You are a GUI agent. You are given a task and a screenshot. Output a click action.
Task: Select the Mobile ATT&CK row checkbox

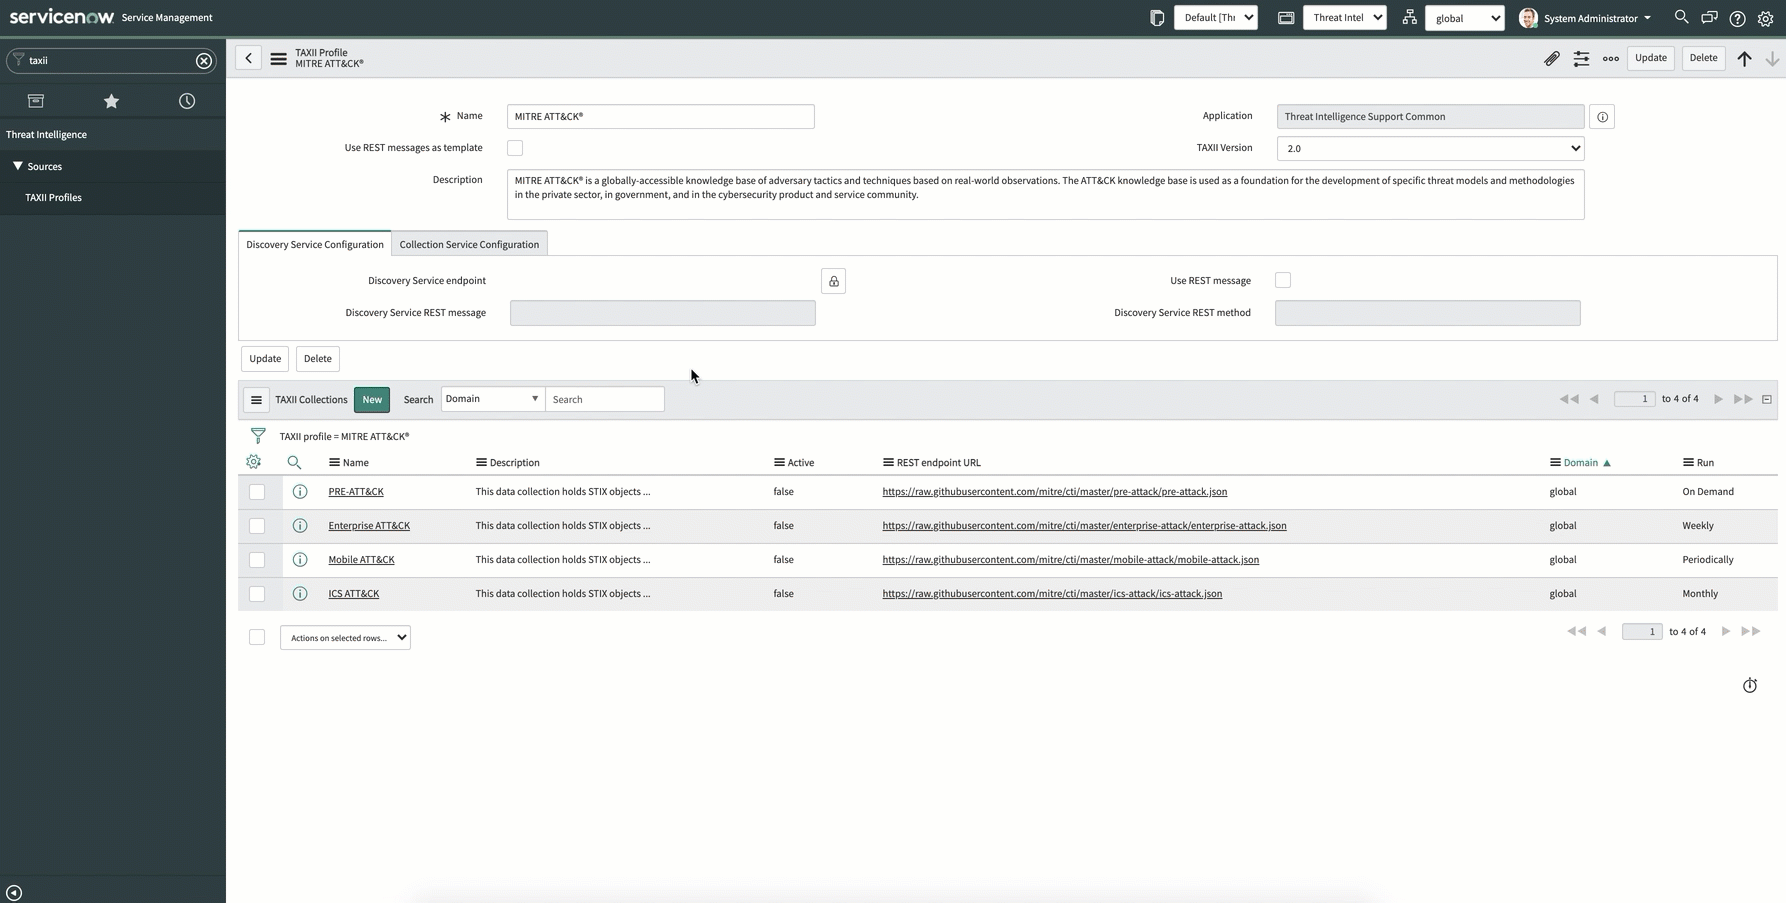pos(257,560)
